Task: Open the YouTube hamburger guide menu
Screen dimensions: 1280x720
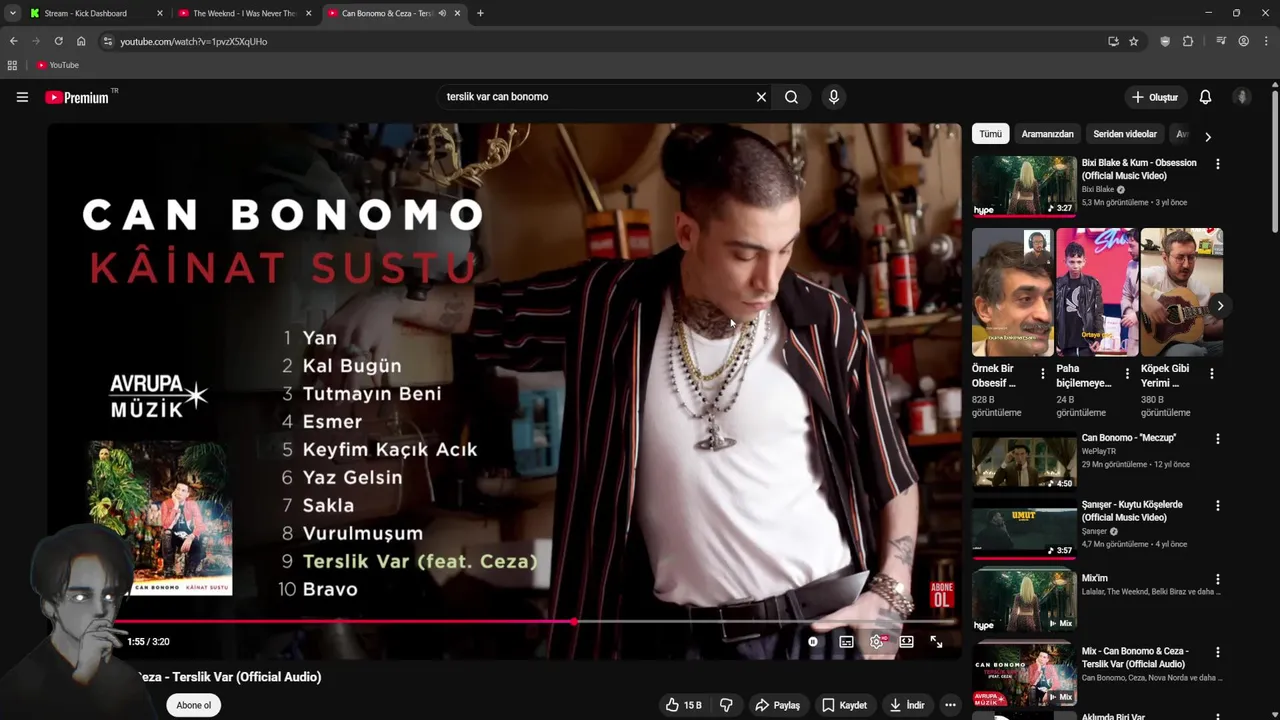Action: pos(22,97)
